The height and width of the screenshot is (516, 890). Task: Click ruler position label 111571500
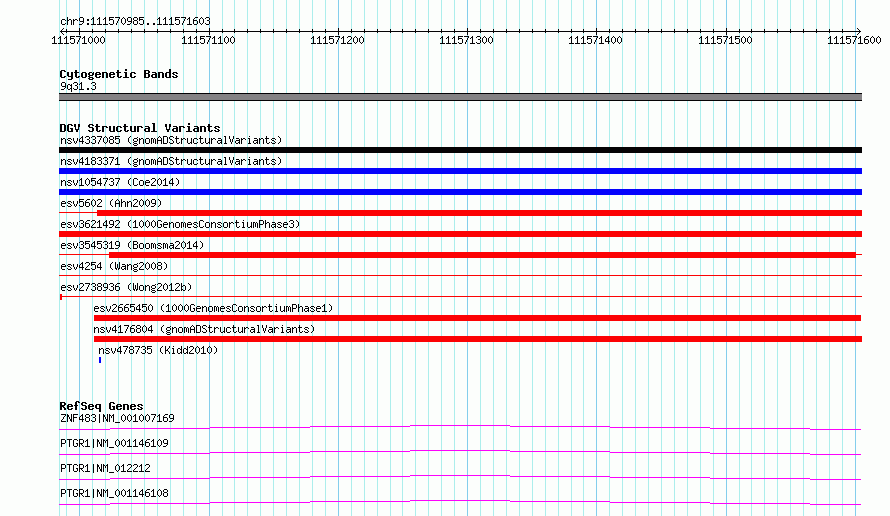coord(725,40)
